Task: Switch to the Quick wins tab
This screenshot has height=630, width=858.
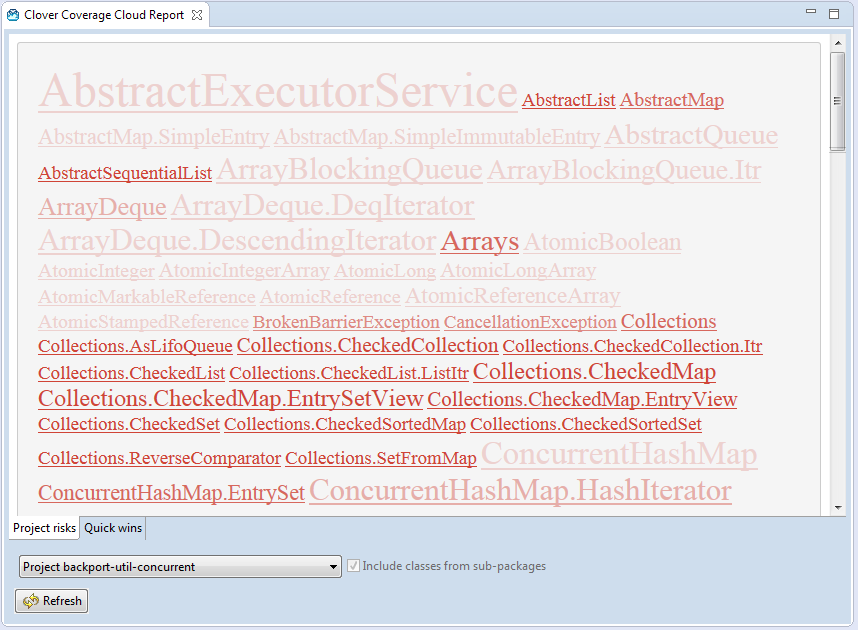Action: click(x=113, y=528)
